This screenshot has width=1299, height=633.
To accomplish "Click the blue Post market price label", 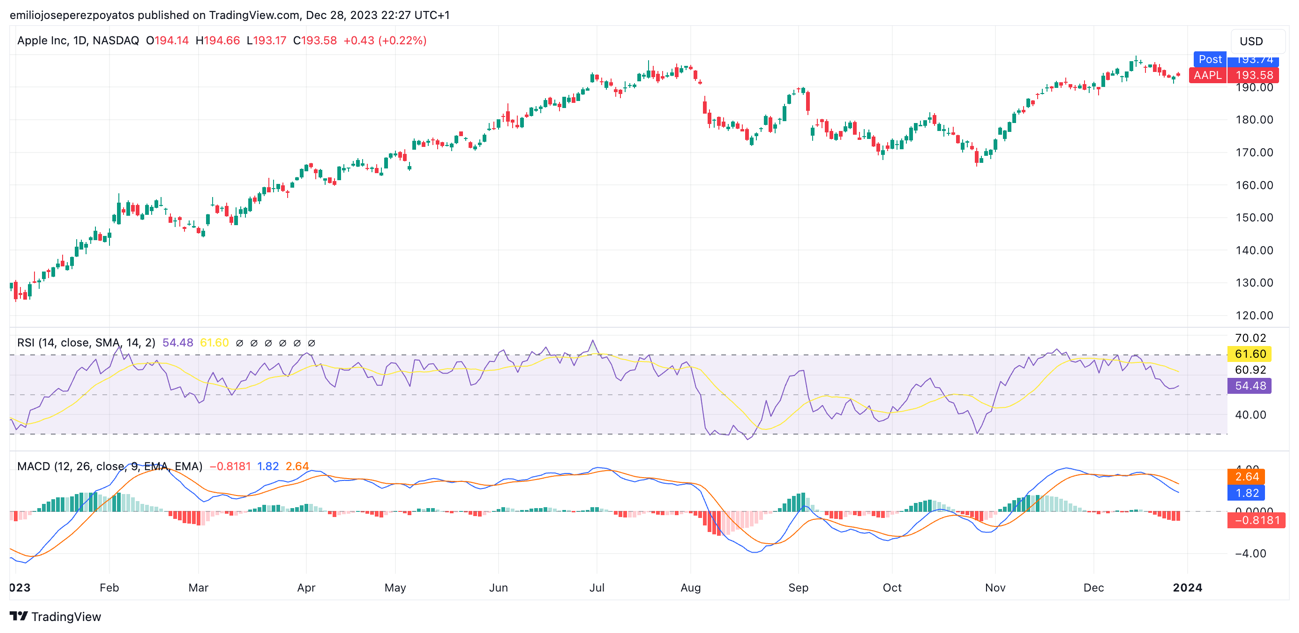I will click(1235, 59).
